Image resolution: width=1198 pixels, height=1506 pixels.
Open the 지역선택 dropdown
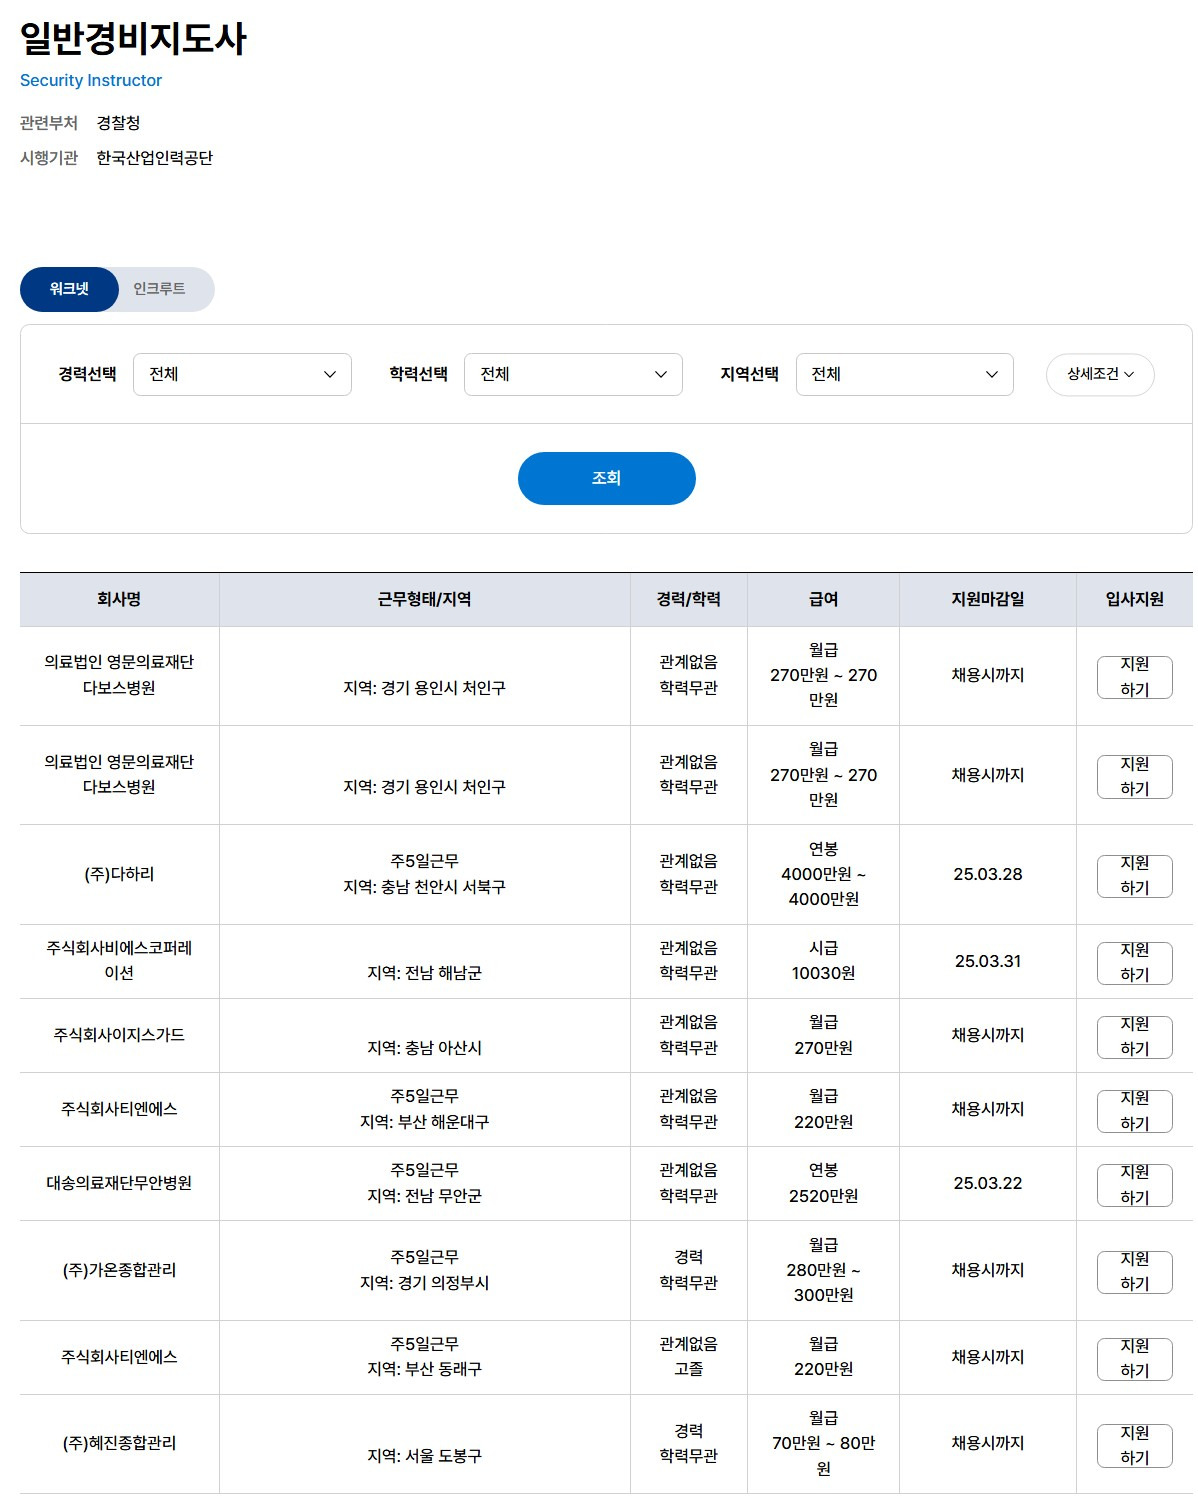904,374
